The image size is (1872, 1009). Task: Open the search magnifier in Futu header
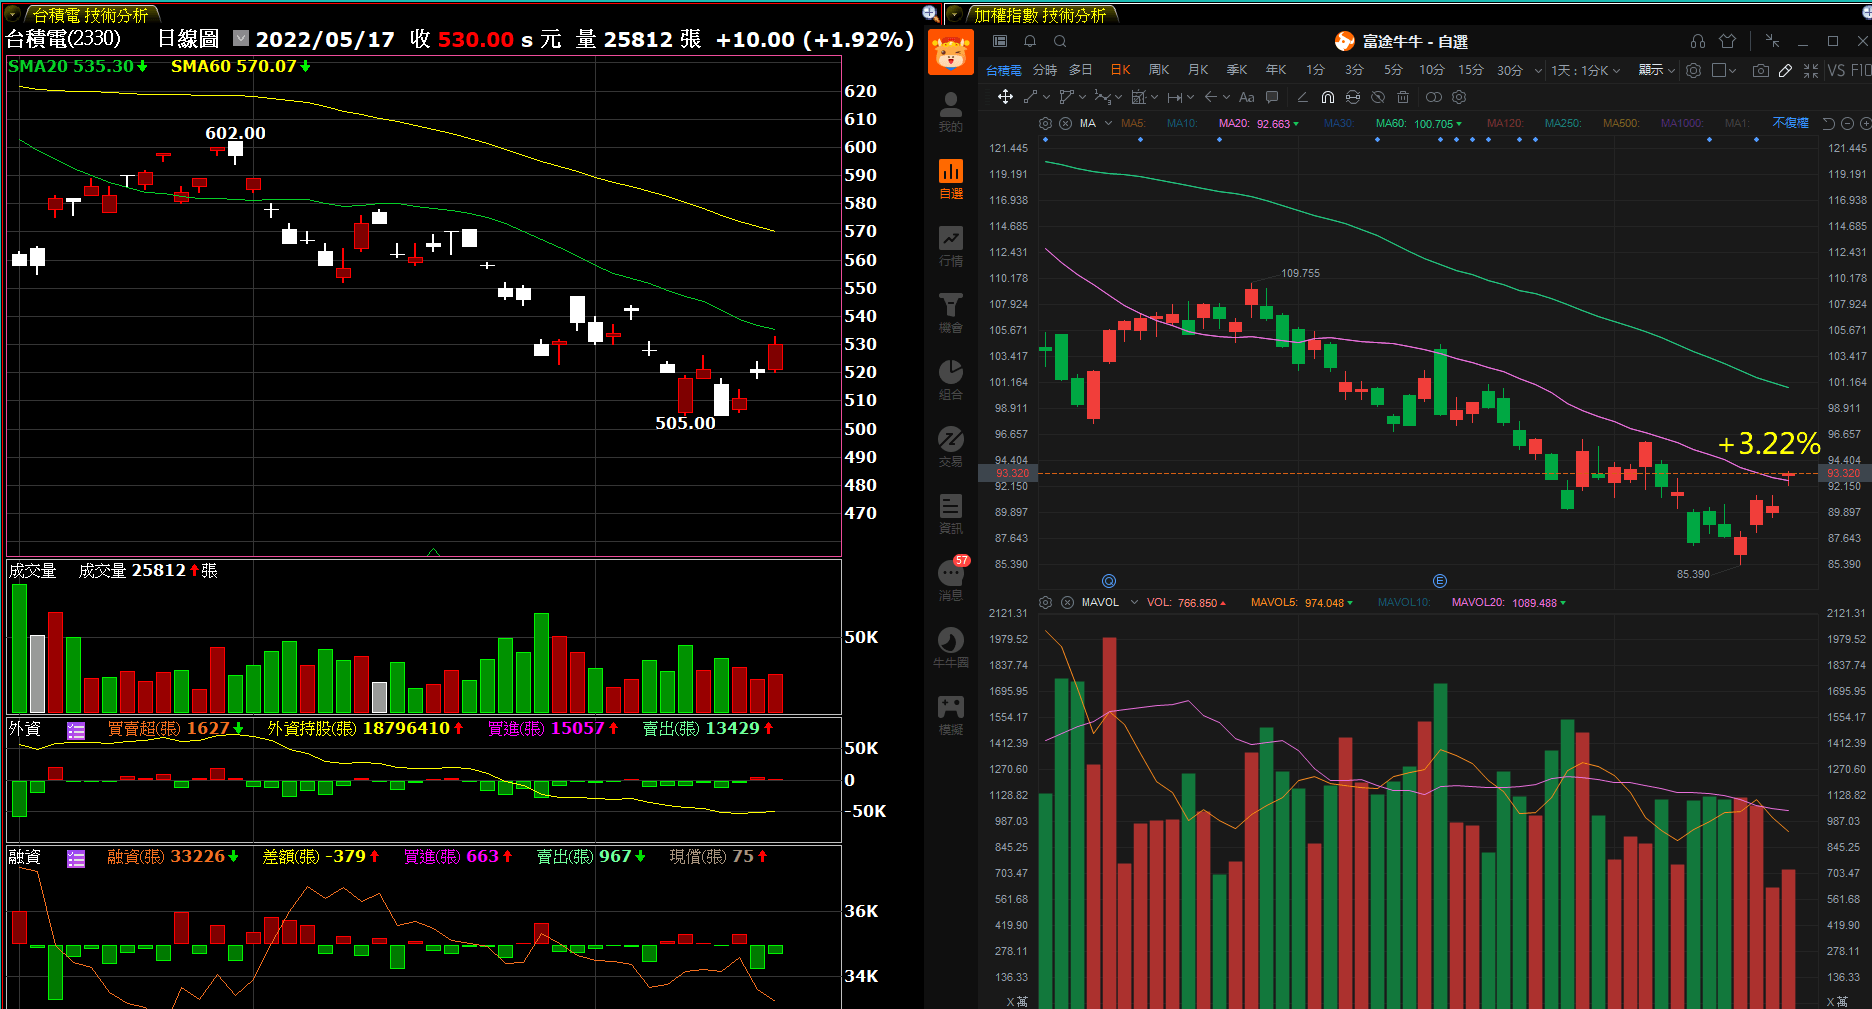1060,41
